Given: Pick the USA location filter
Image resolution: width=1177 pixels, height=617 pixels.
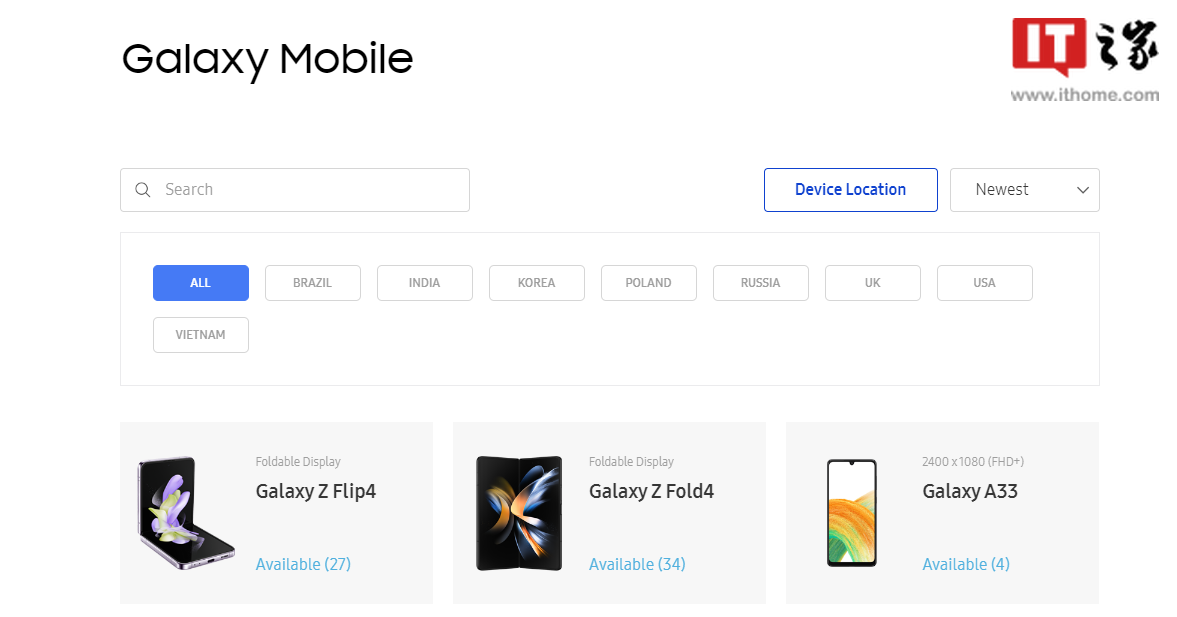Looking at the screenshot, I should coord(985,283).
